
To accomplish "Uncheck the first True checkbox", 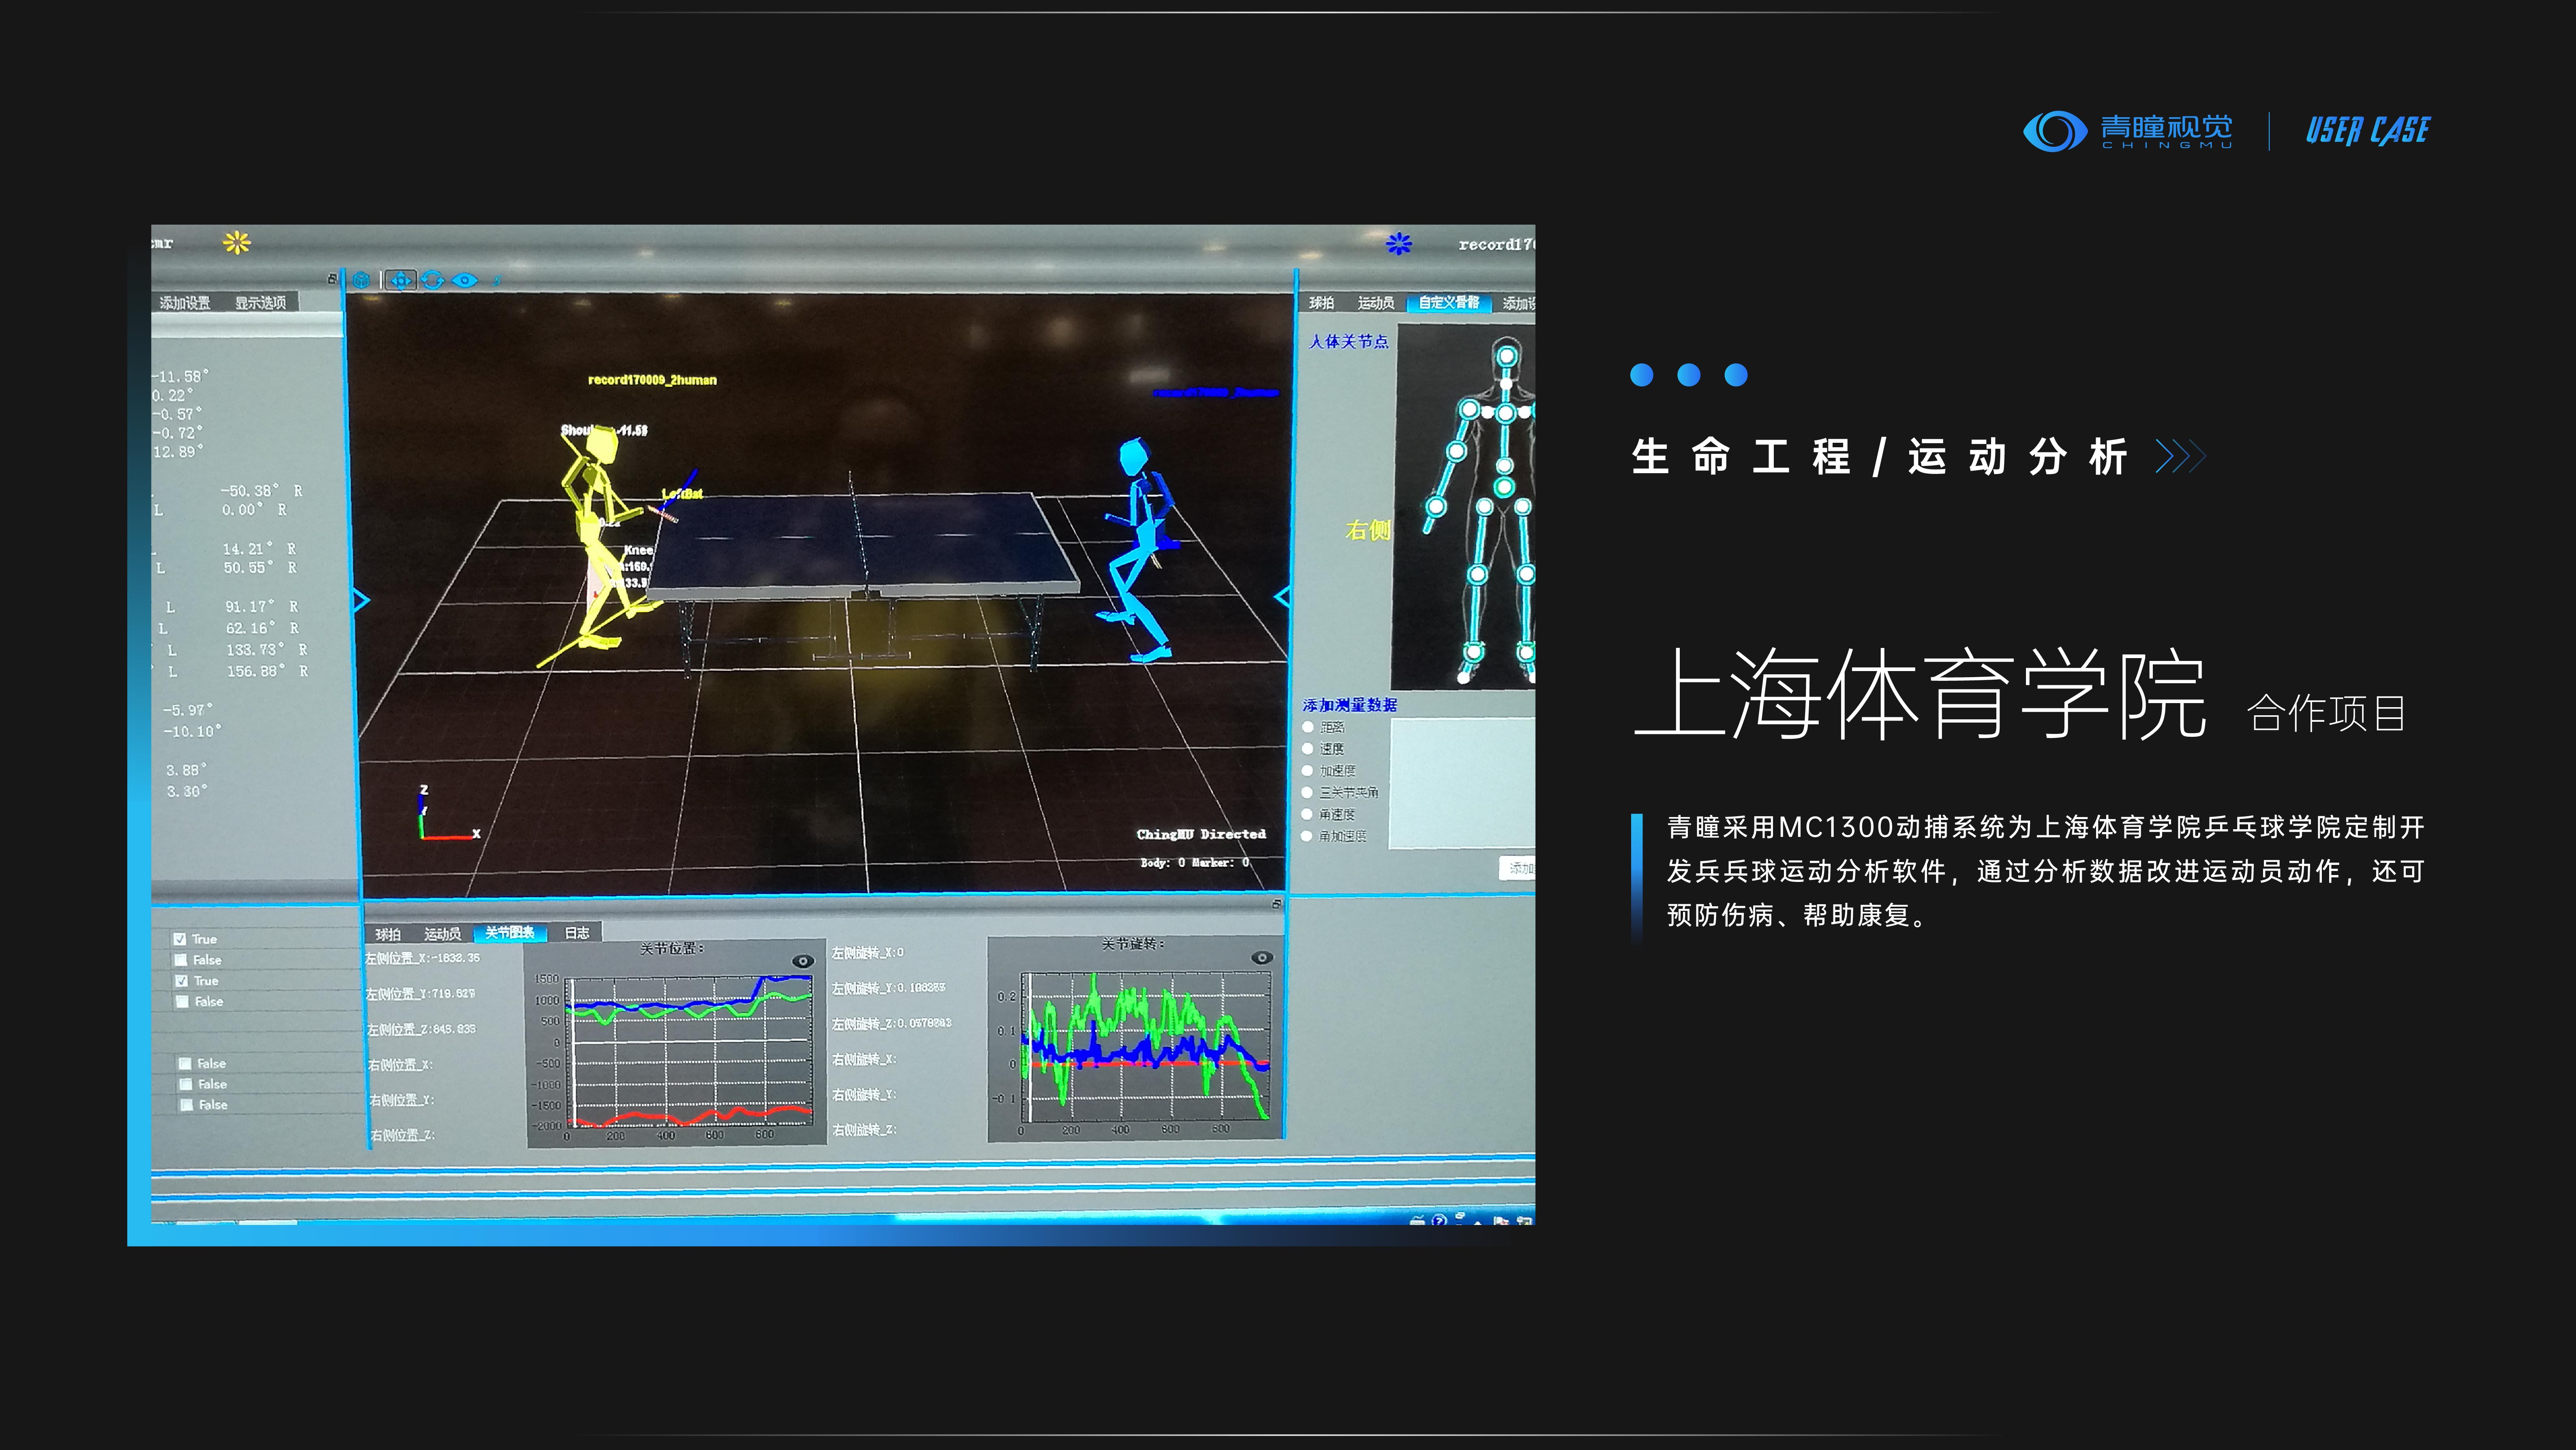I will pos(180,939).
